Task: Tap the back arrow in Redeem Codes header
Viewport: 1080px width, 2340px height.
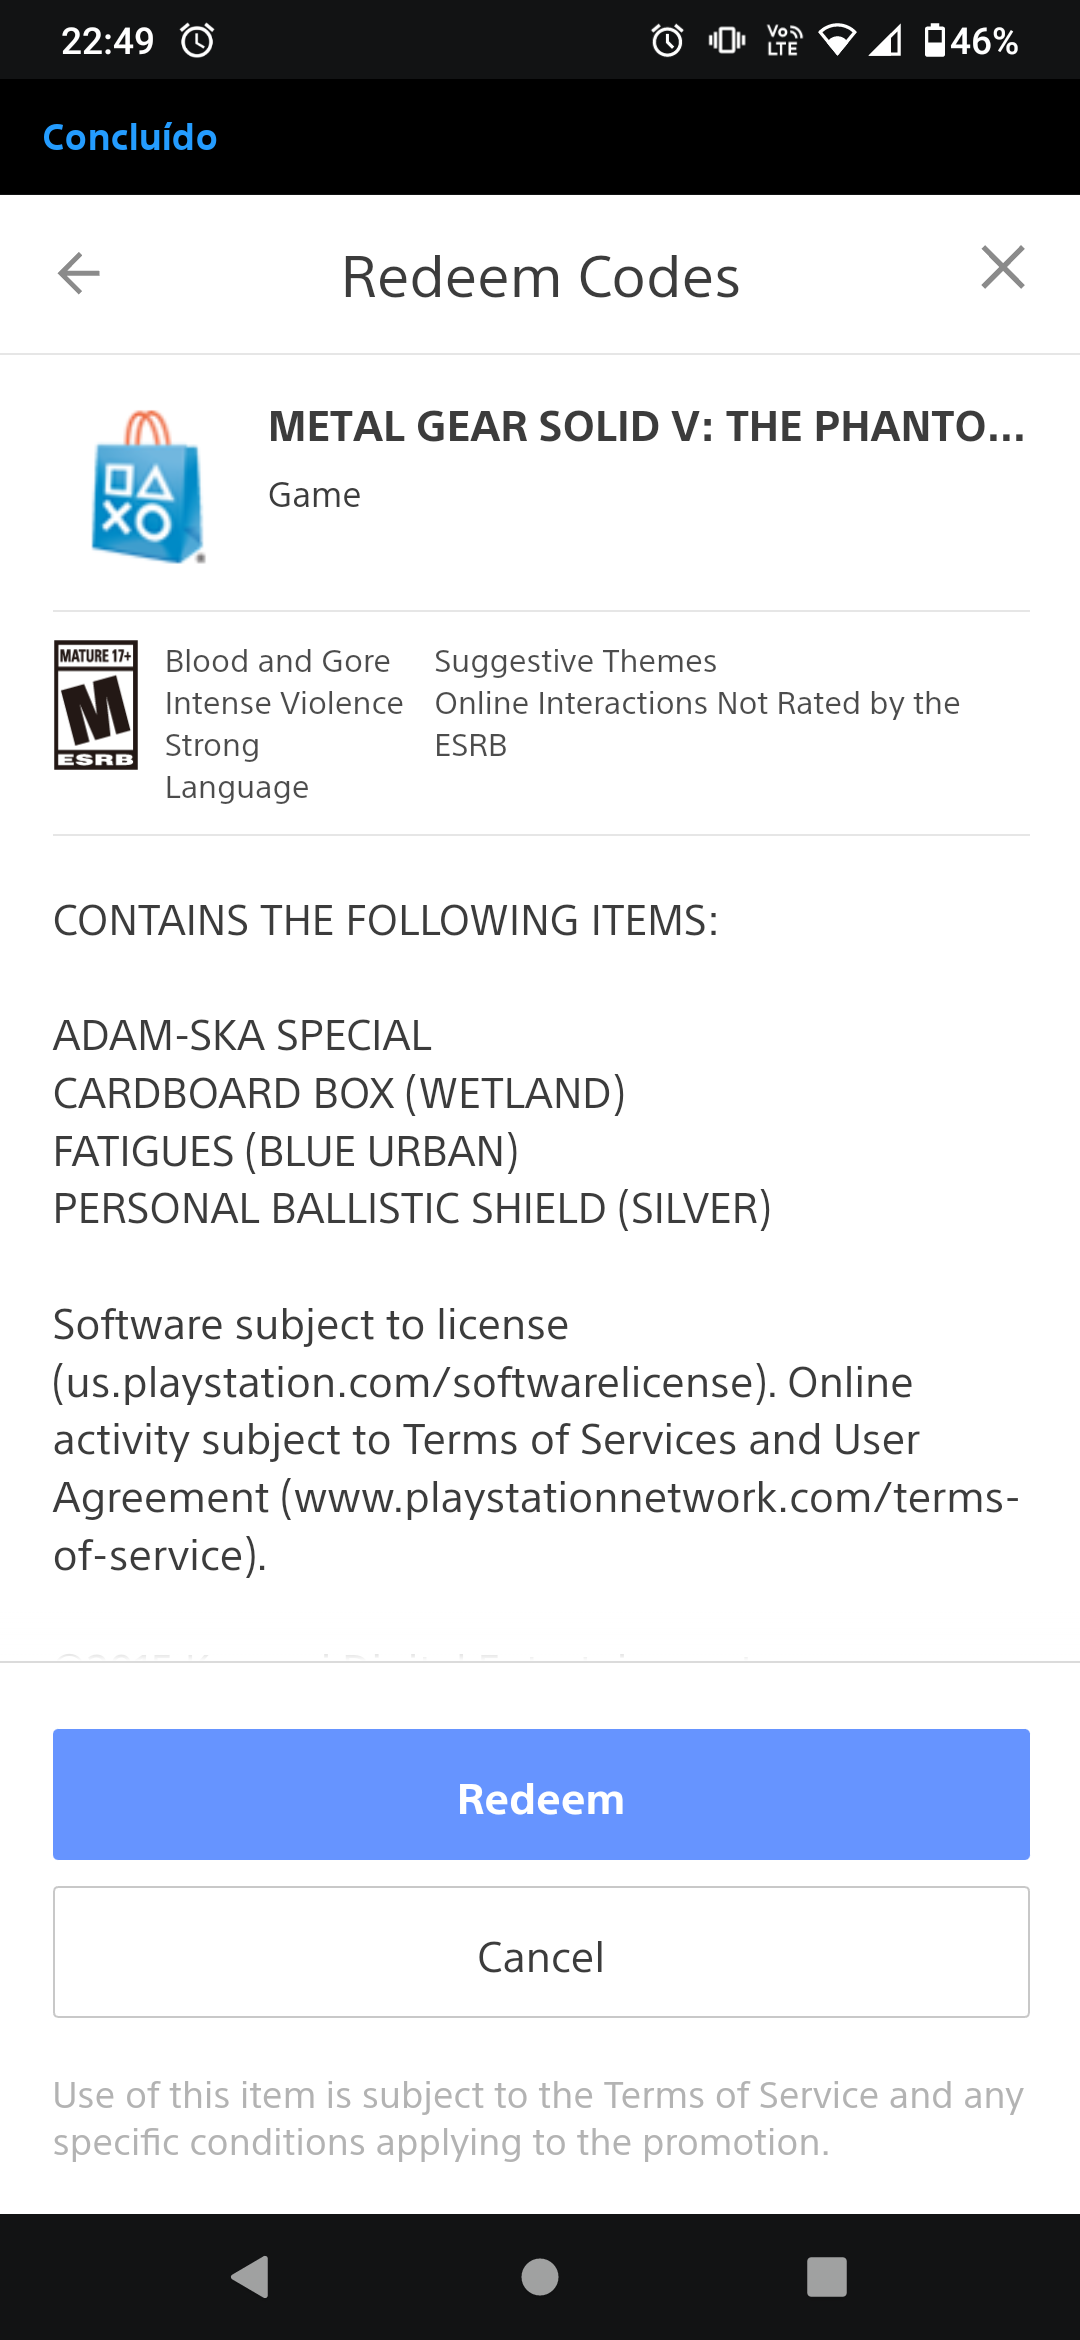Action: pos(79,273)
